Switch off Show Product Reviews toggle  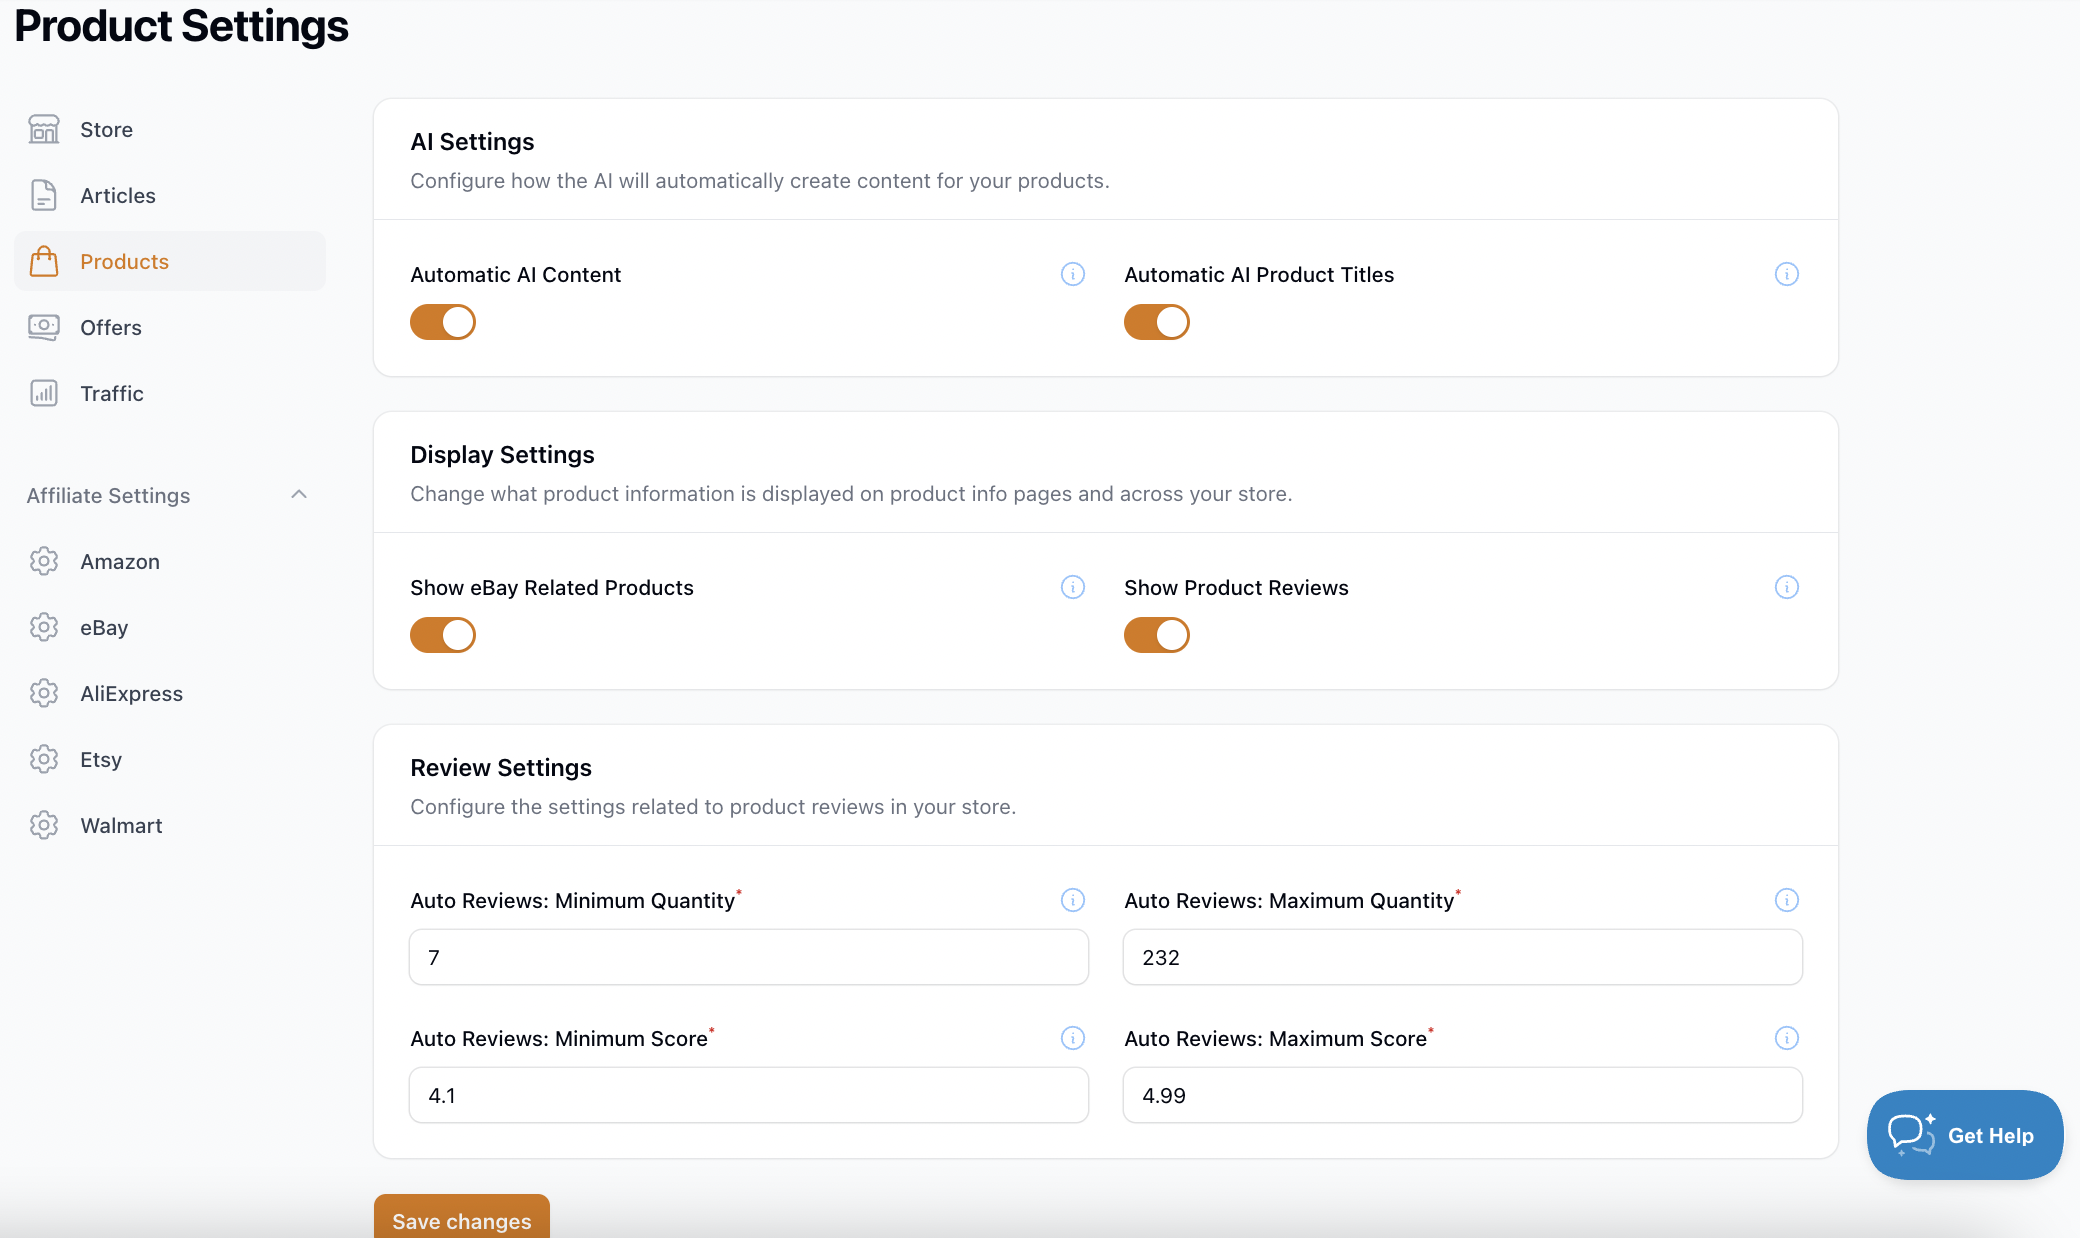tap(1157, 636)
